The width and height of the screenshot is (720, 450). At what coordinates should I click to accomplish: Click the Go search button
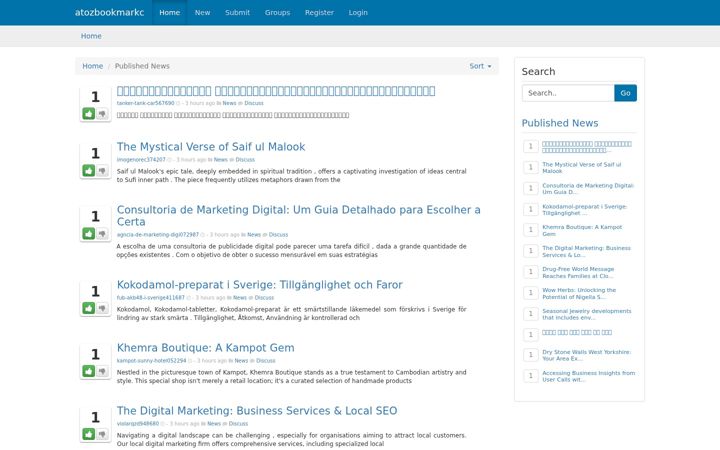click(x=625, y=93)
